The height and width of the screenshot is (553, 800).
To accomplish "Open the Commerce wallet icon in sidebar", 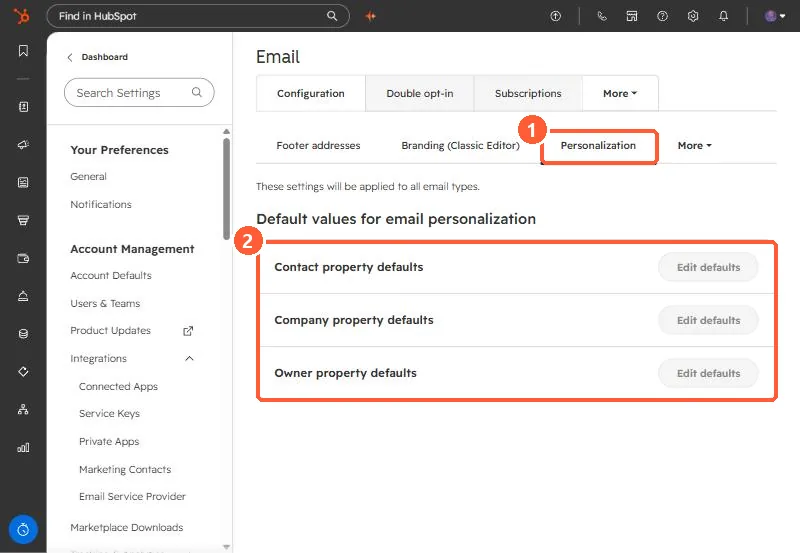I will pyautogui.click(x=23, y=258).
